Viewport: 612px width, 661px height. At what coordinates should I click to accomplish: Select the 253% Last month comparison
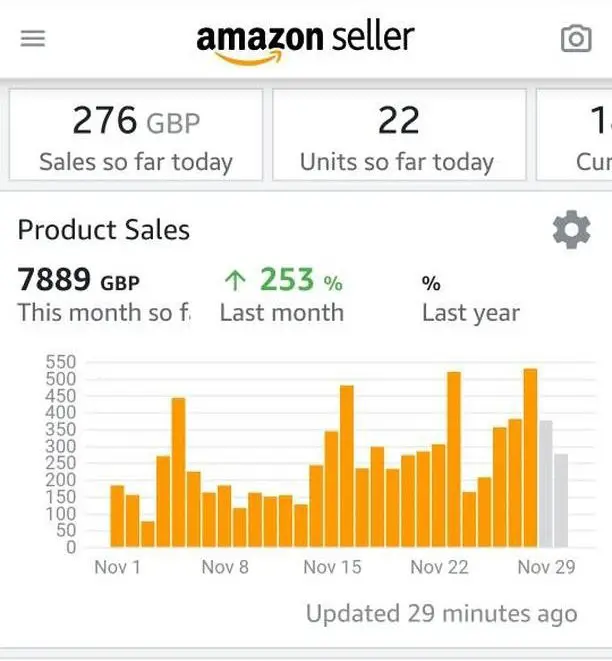[282, 295]
